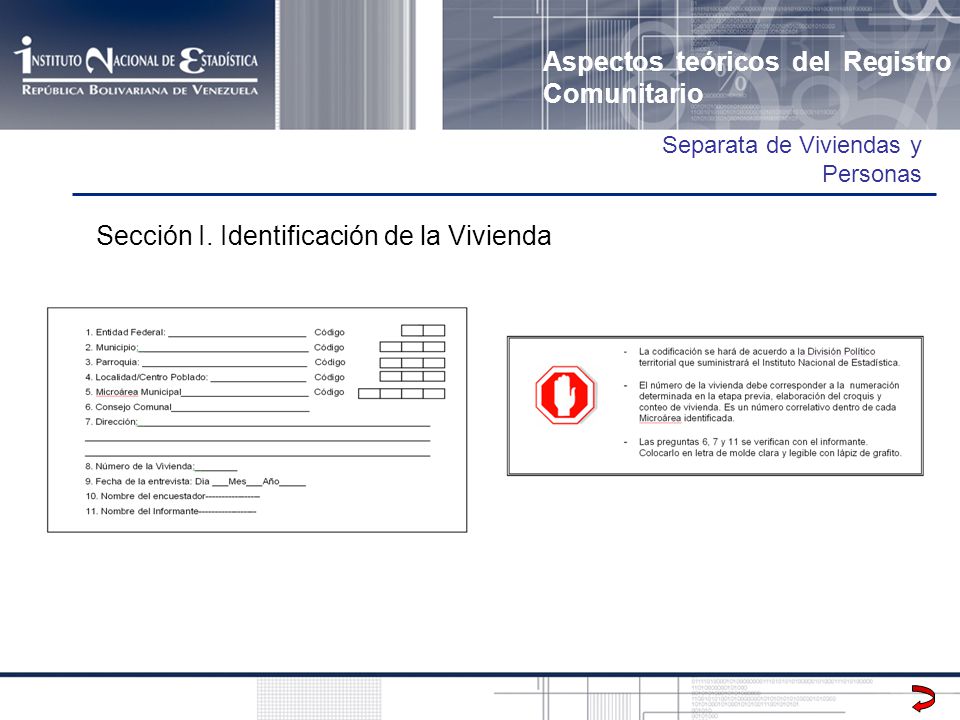The height and width of the screenshot is (720, 960).
Task: Click the Localidad/Centro Poblado código boxes
Action: (x=412, y=377)
